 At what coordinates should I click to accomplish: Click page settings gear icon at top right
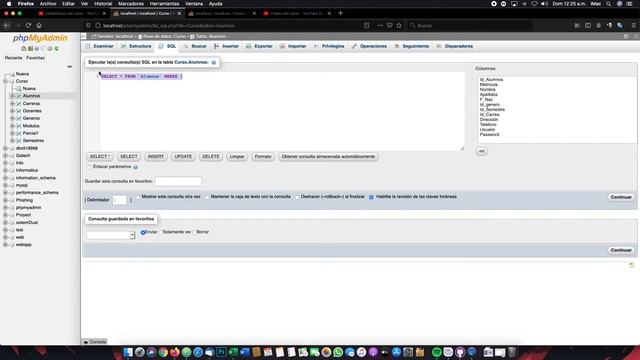point(626,36)
